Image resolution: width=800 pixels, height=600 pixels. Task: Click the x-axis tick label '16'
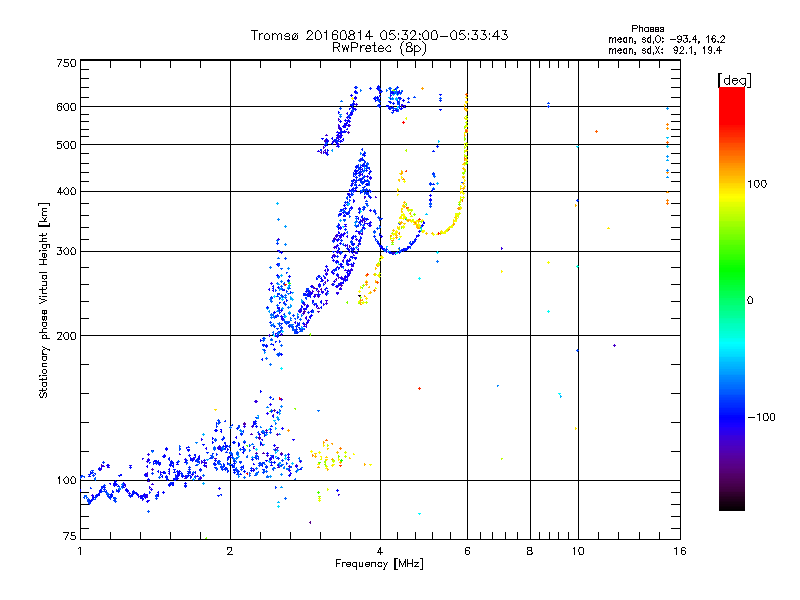(x=680, y=551)
